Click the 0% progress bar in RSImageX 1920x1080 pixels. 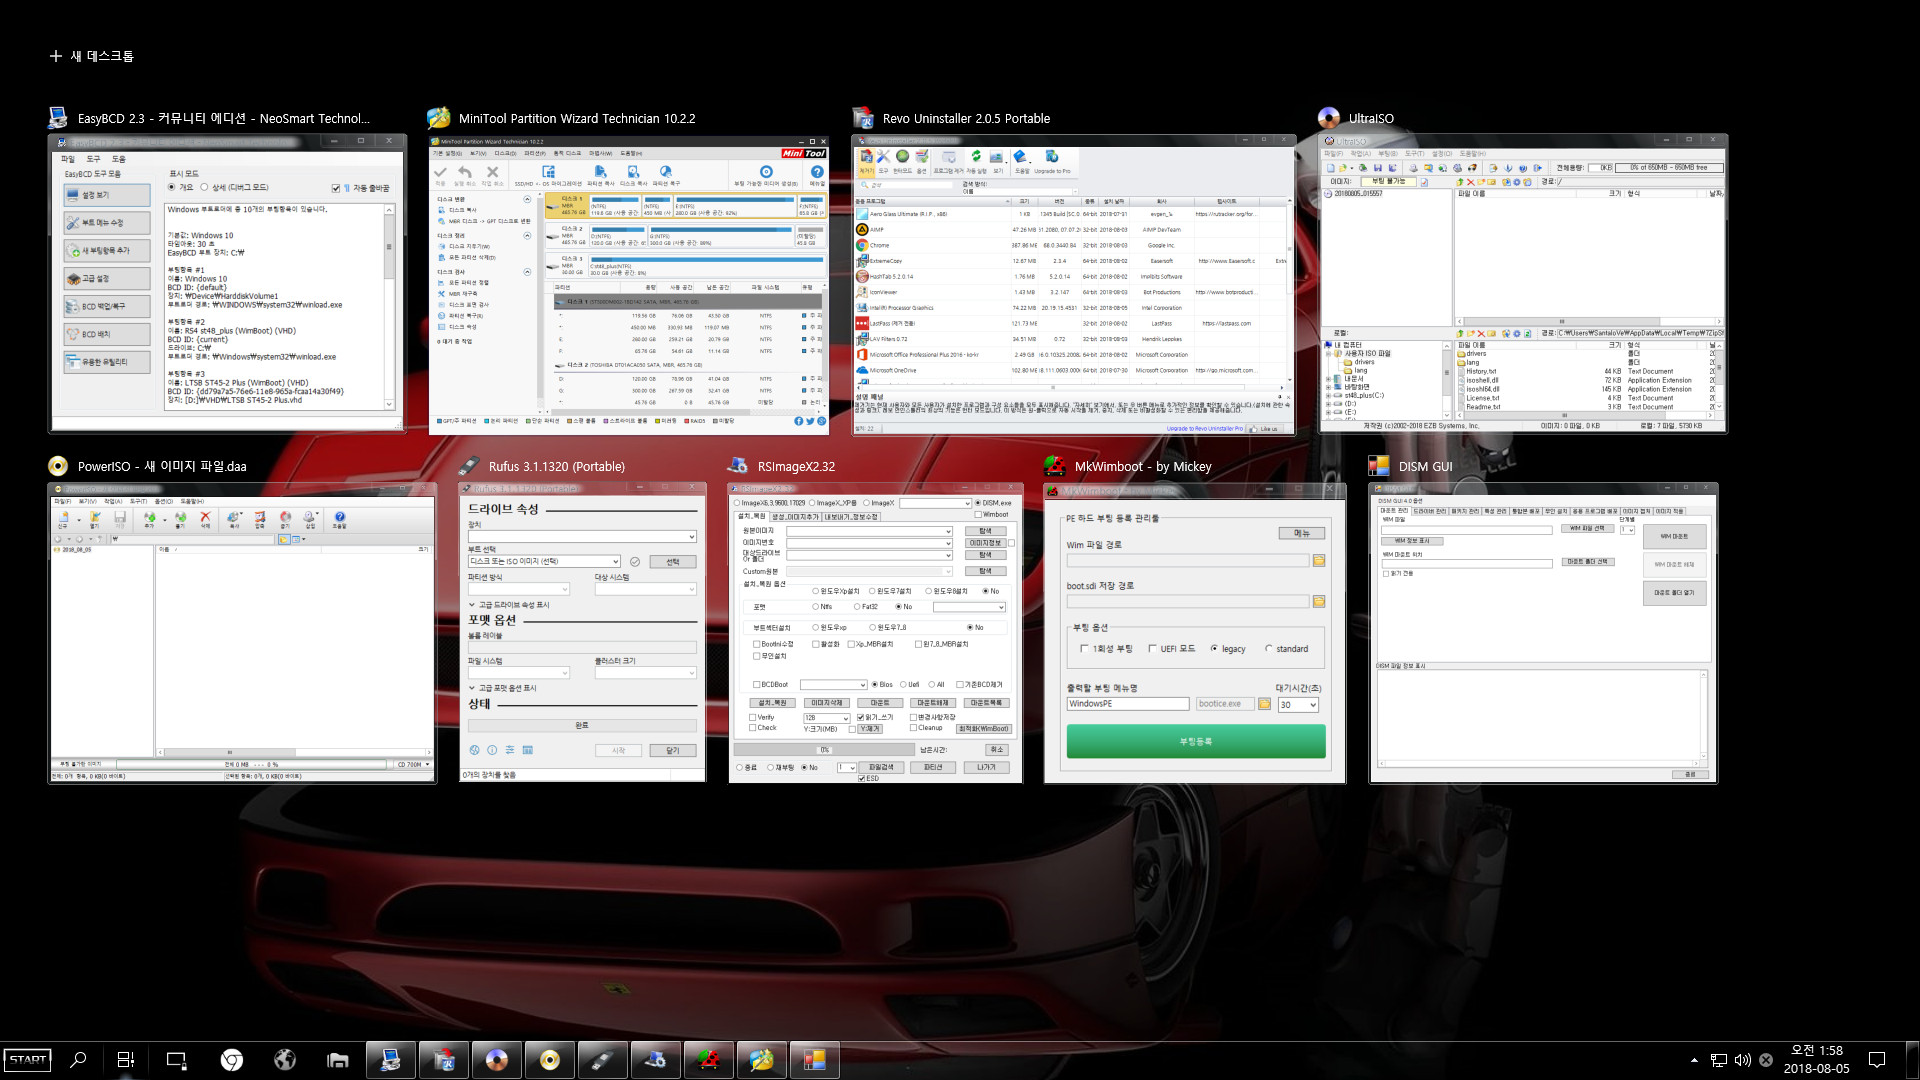(824, 749)
